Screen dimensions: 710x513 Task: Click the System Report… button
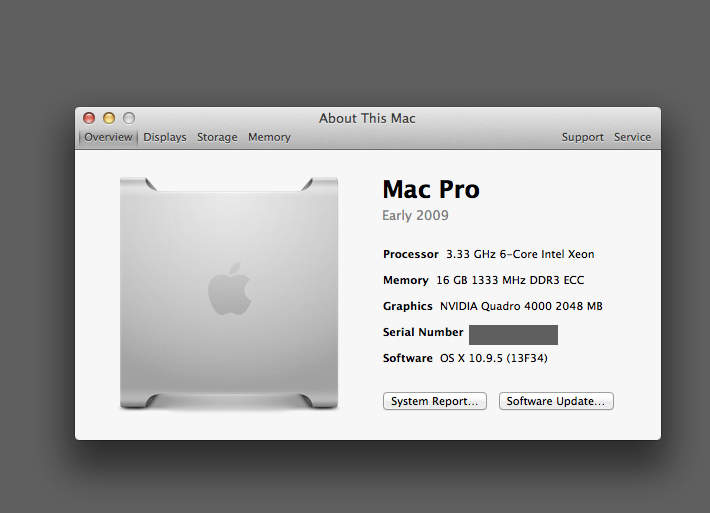tap(435, 401)
